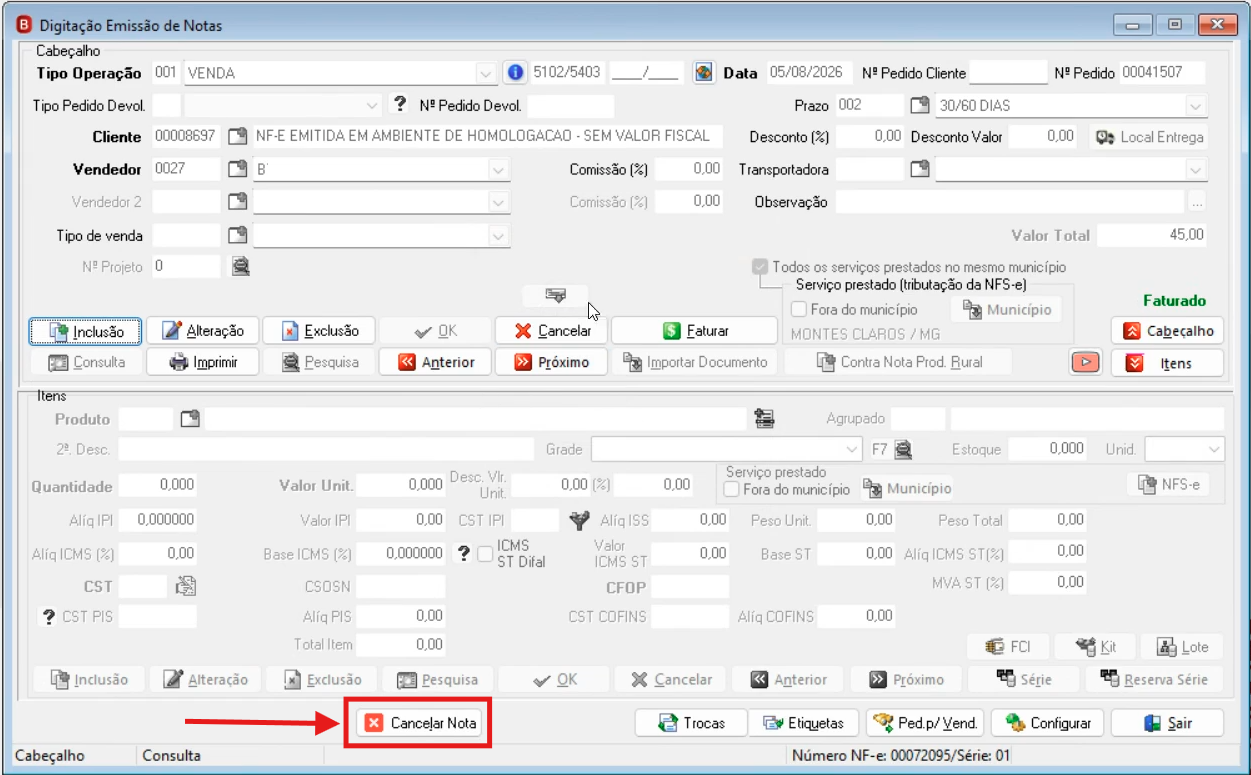Viewport: 1251px width, 775px height.
Task: Click the Local Entrega button
Action: pyautogui.click(x=1149, y=137)
